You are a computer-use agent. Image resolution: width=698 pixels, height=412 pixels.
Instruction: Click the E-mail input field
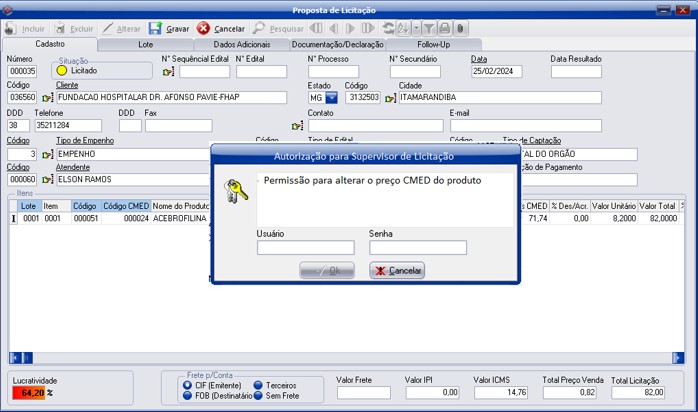tap(526, 125)
